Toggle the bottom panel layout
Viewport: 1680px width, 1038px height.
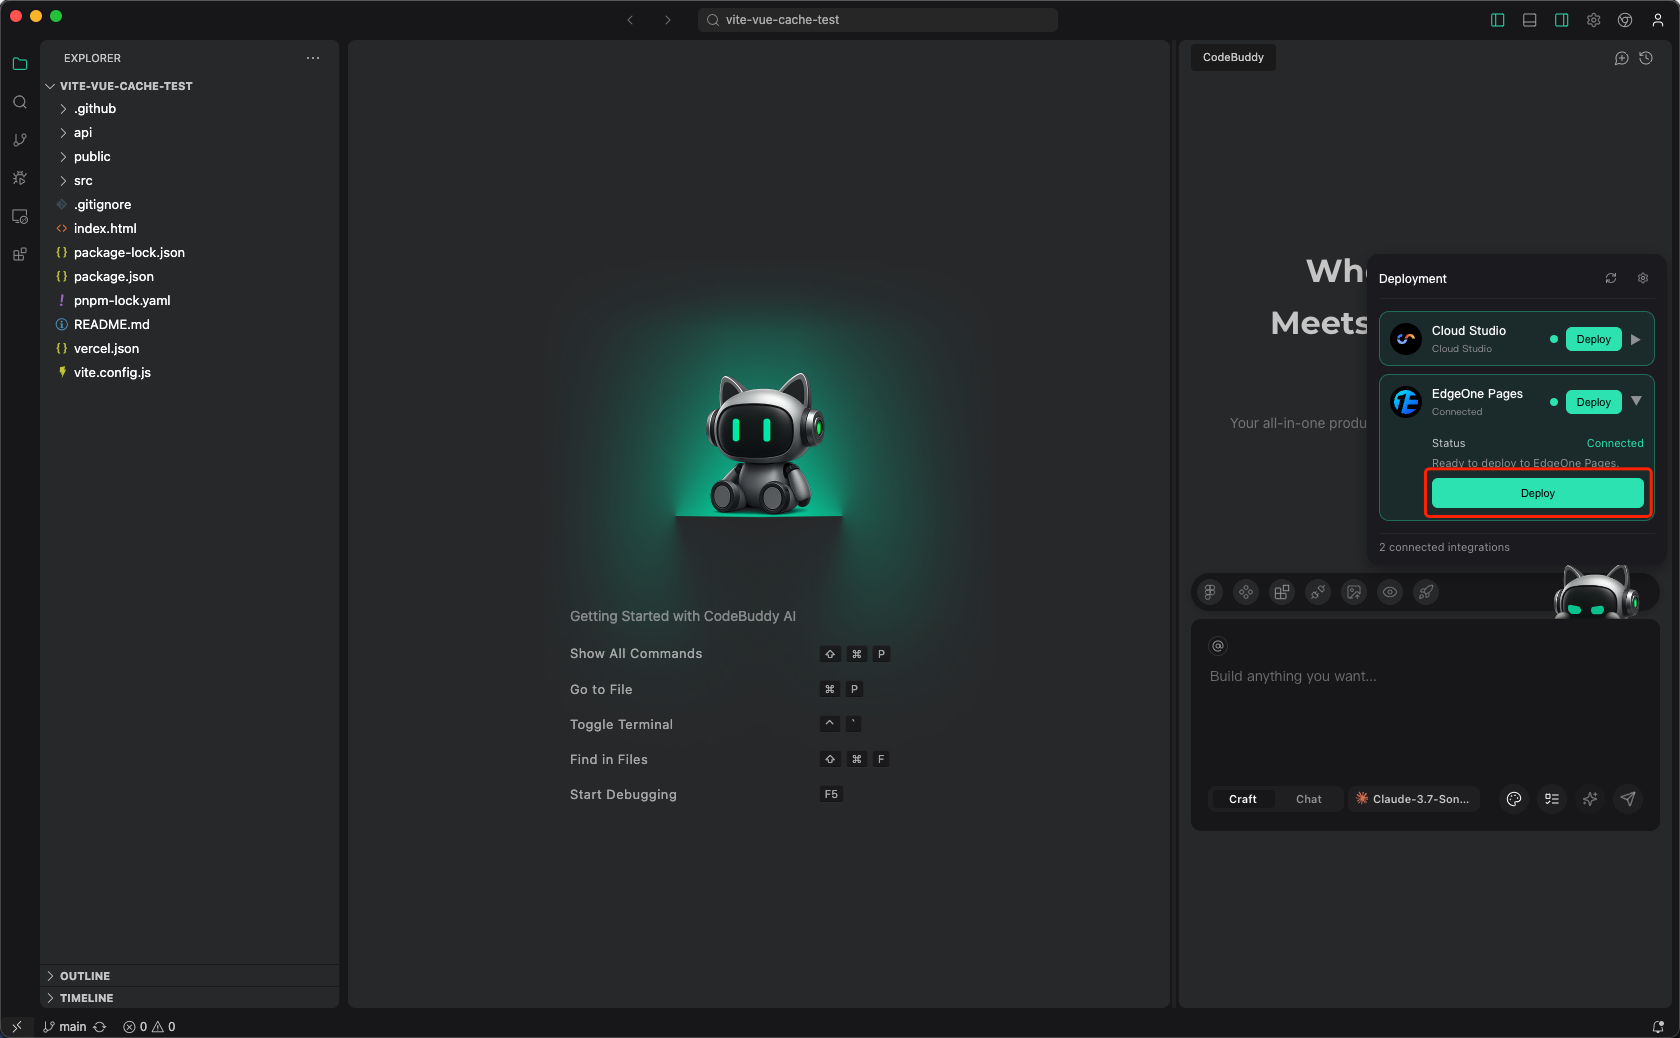(x=1529, y=20)
